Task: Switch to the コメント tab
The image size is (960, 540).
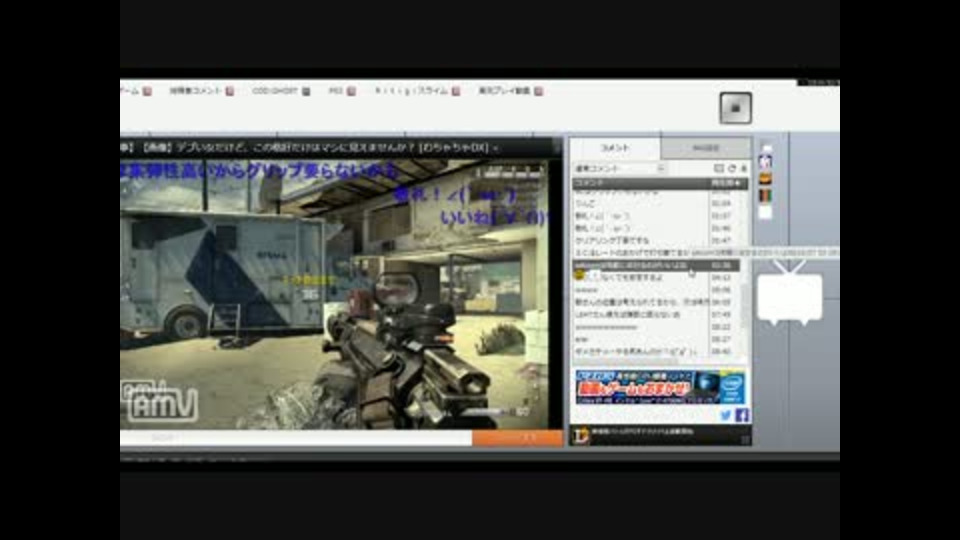Action: [615, 148]
